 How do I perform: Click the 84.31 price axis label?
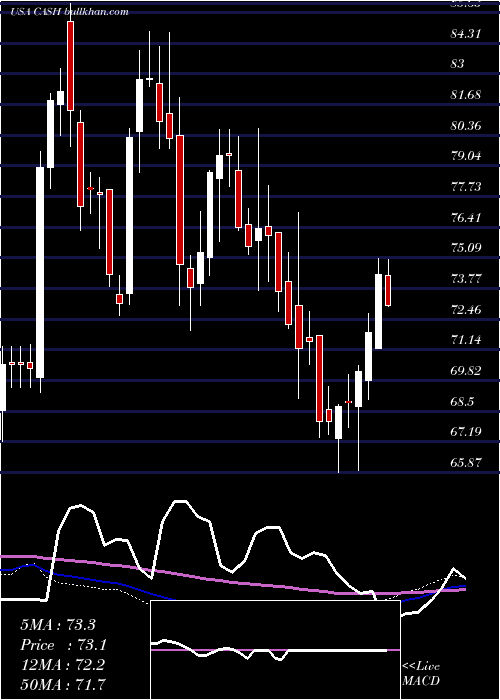[x=466, y=33]
